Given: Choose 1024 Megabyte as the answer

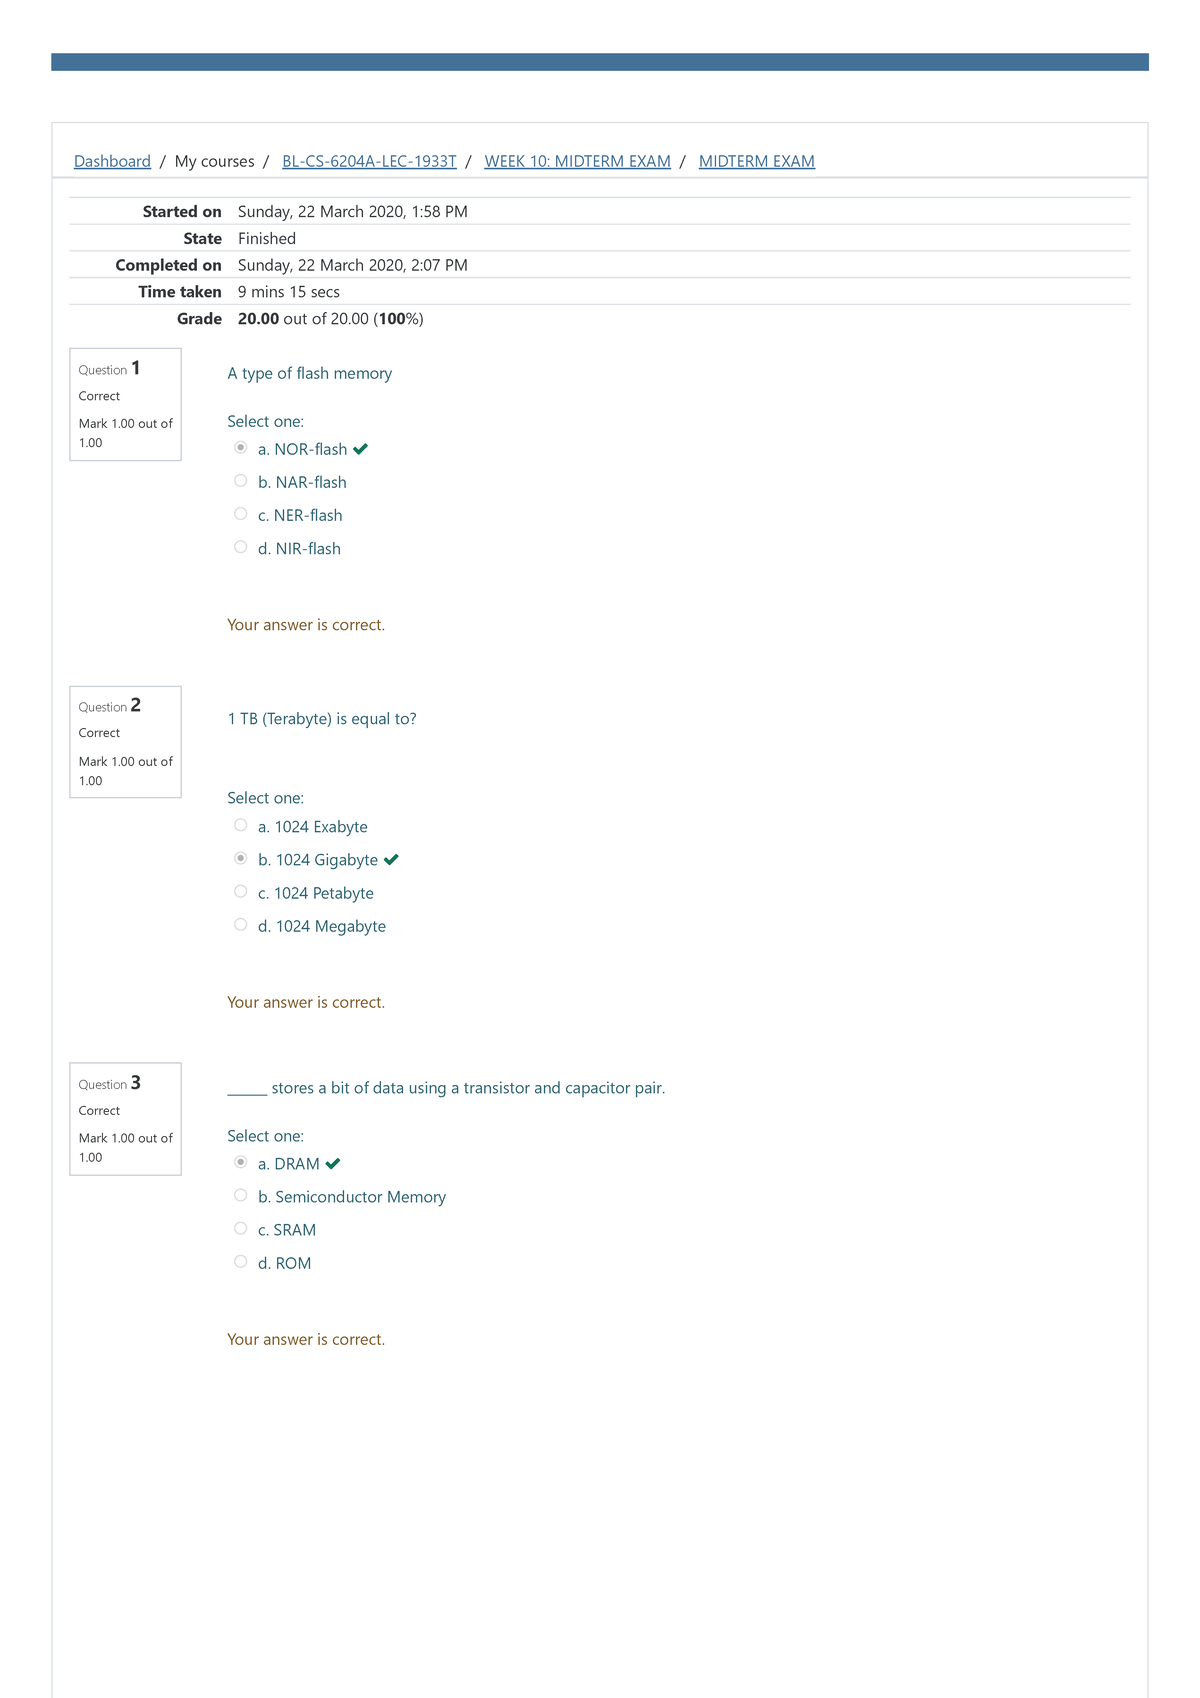Looking at the screenshot, I should [240, 923].
